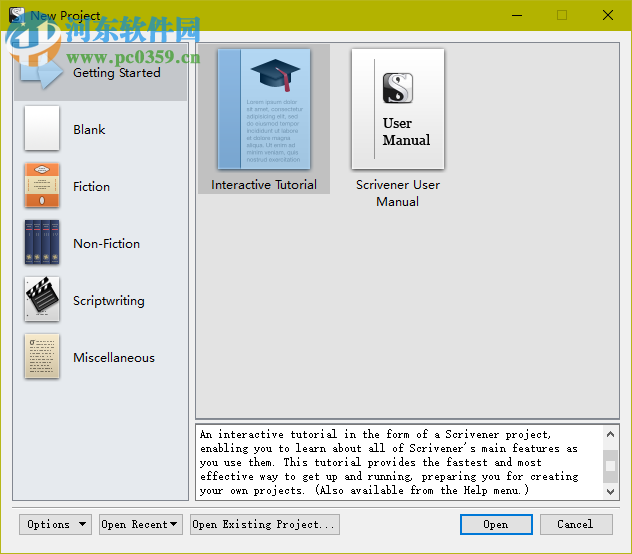Click the Miscellaneous parchment icon
The image size is (632, 554).
pyautogui.click(x=42, y=356)
